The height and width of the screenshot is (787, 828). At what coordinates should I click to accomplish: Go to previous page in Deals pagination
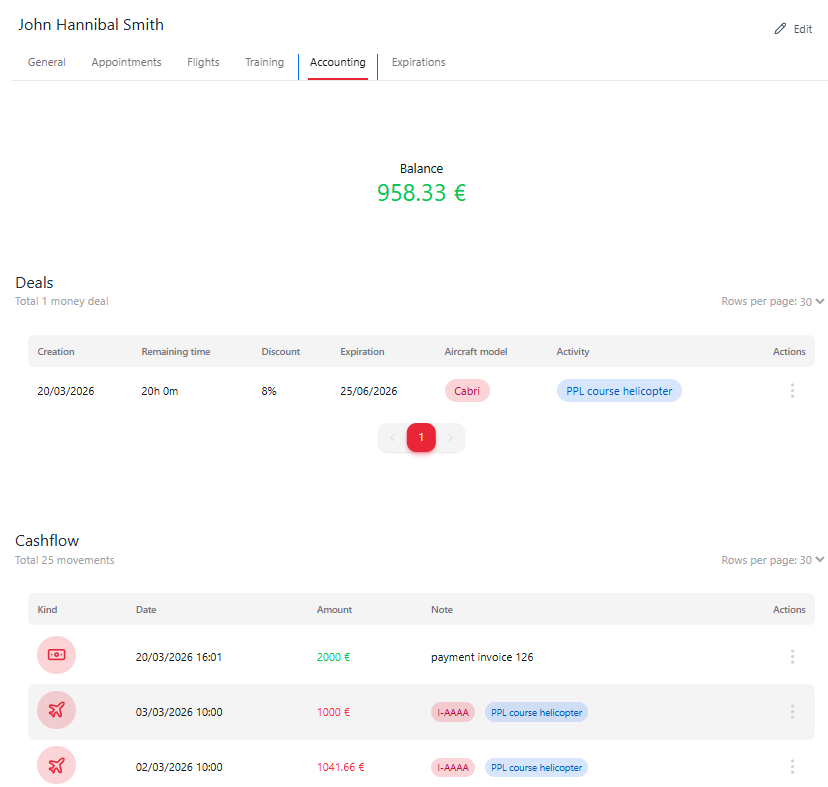point(392,438)
